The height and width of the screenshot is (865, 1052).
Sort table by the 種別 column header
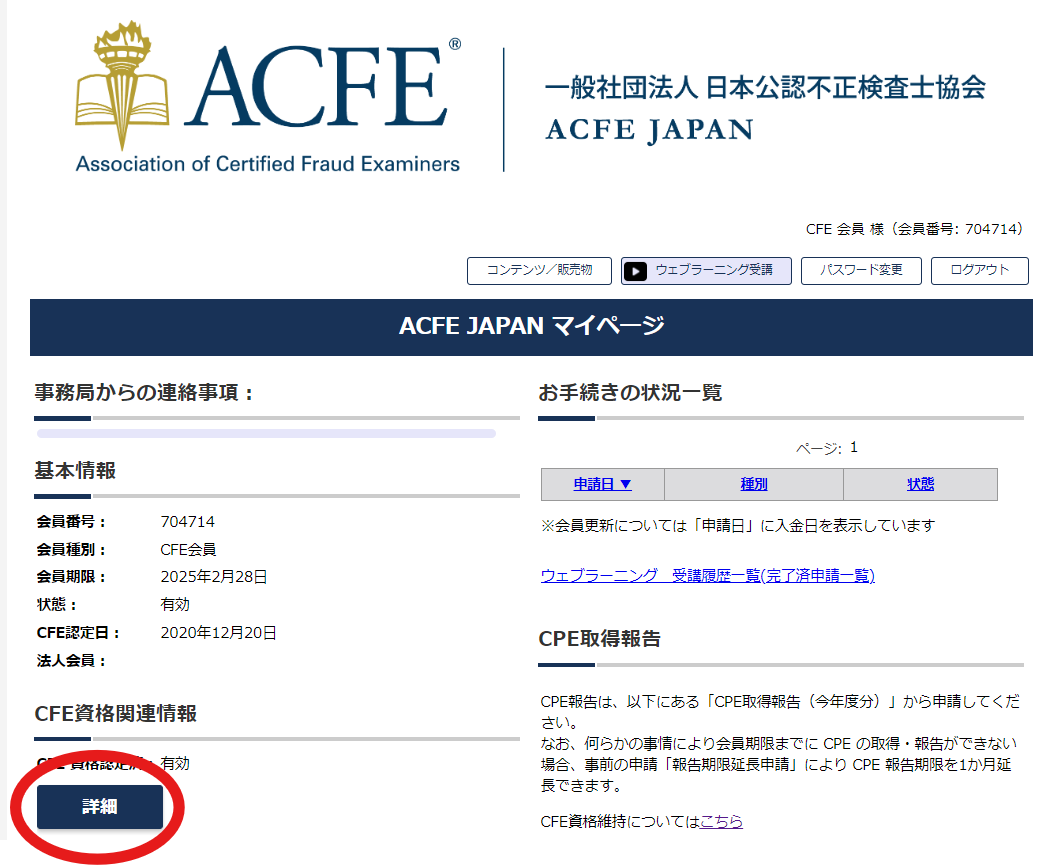point(753,484)
